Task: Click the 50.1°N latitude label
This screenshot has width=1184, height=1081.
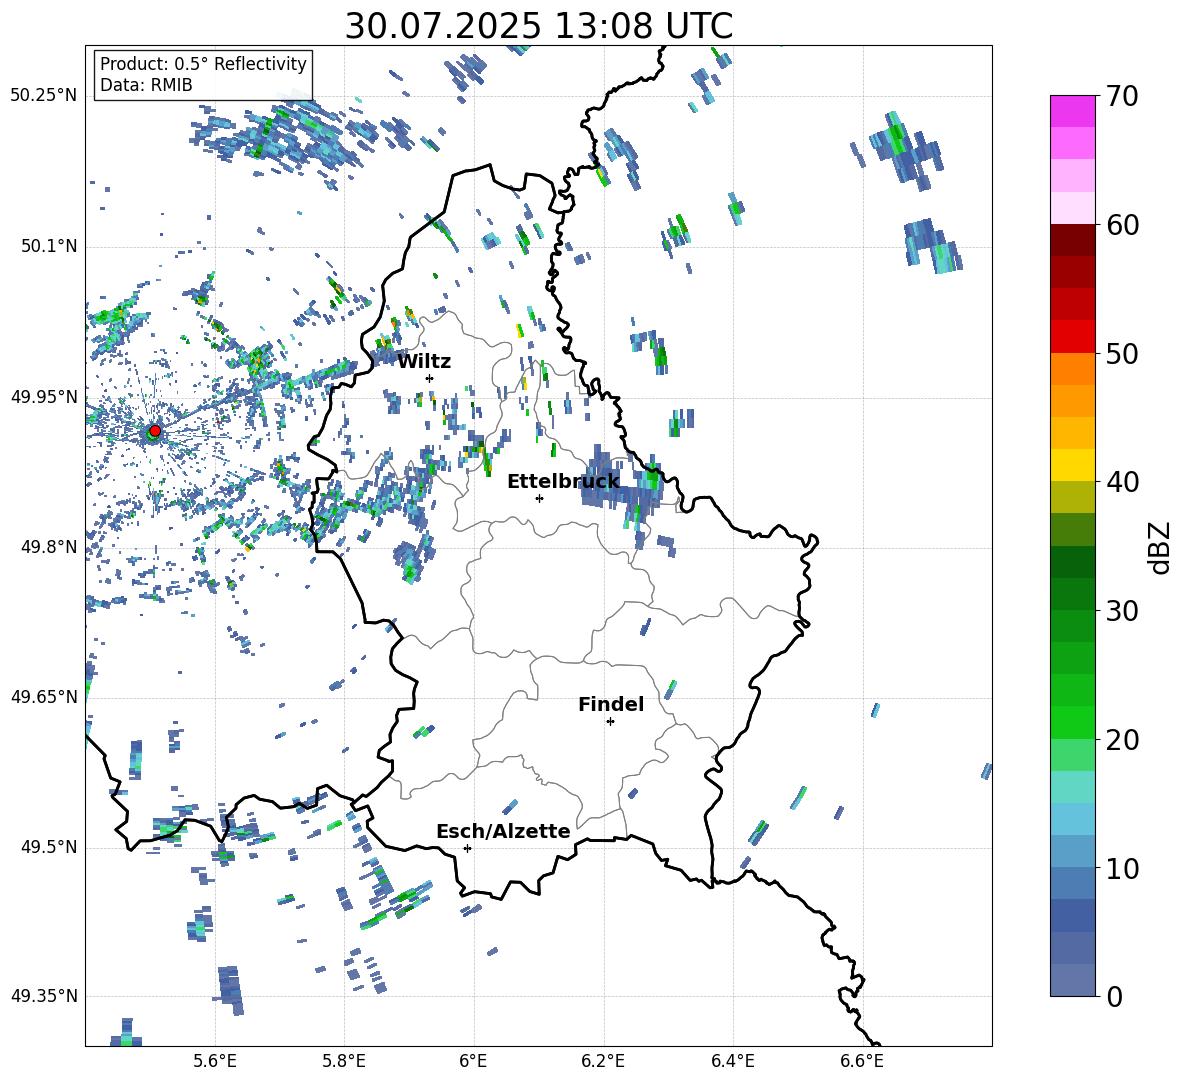Action: (48, 246)
